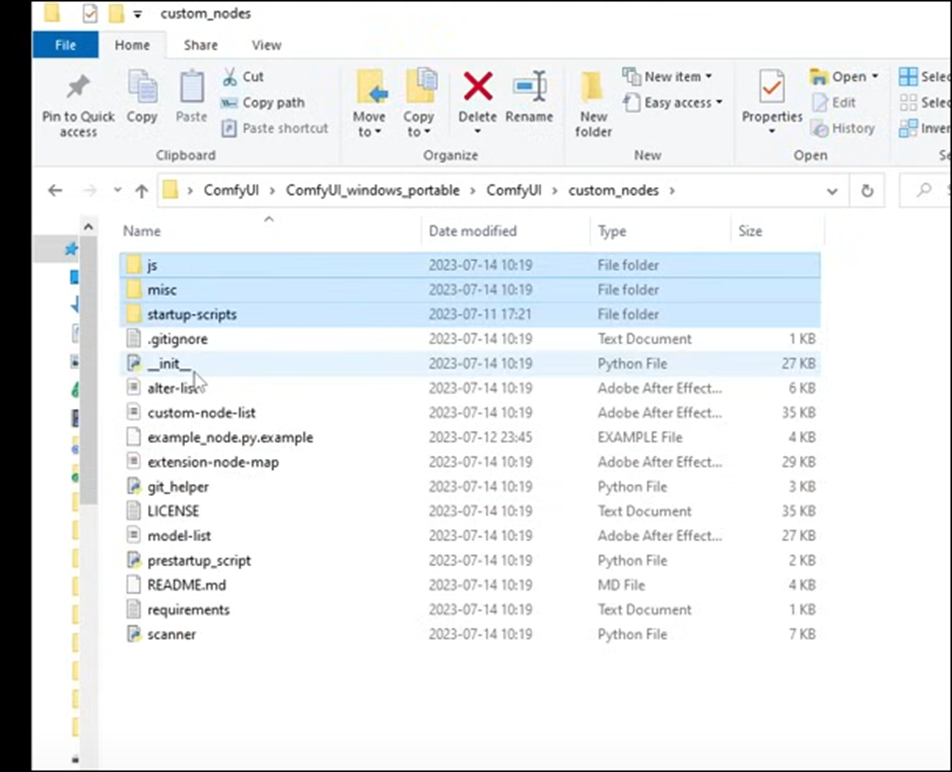Click the scanner Python file icon
Viewport: 952px width, 772px height.
[x=134, y=634]
